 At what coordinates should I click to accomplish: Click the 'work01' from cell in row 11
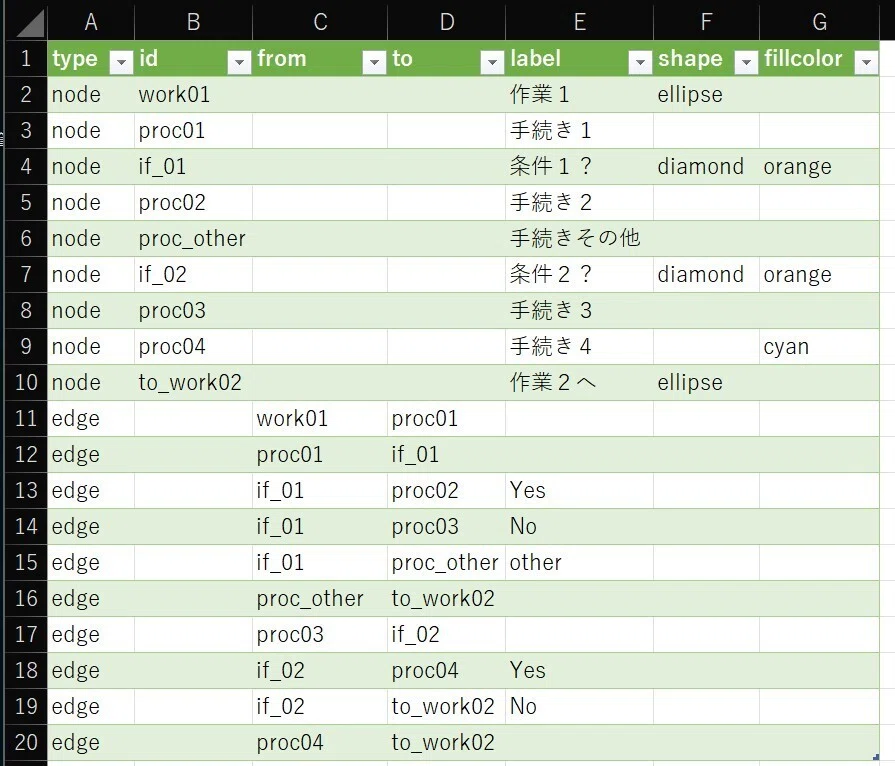click(320, 418)
